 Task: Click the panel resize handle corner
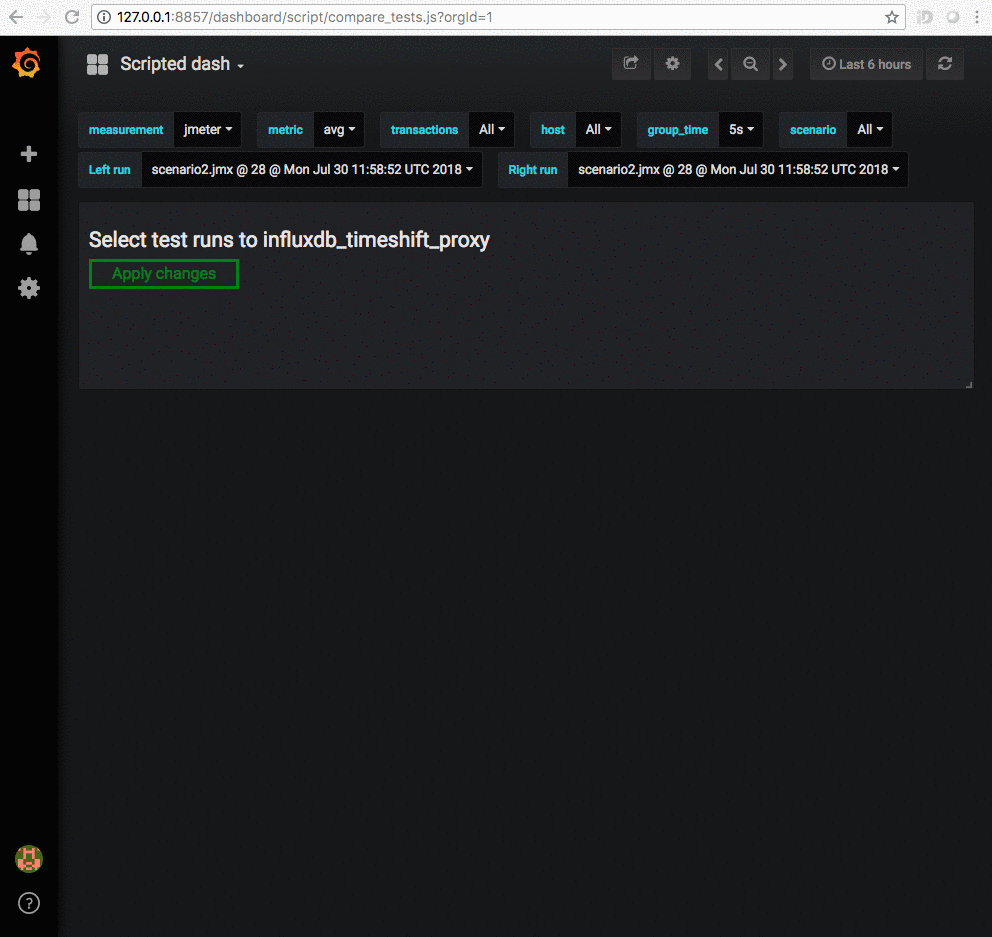pos(969,384)
